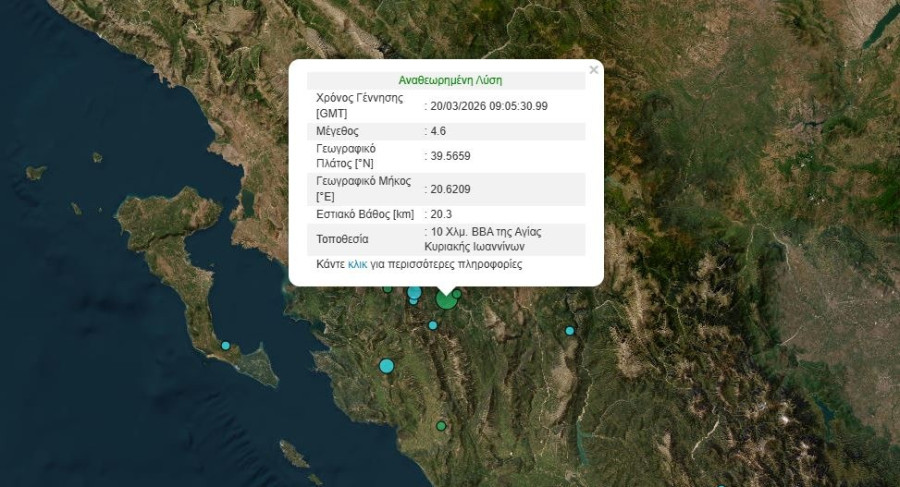900x487 pixels.
Task: Click the latitude value 39.5659
Action: point(450,156)
